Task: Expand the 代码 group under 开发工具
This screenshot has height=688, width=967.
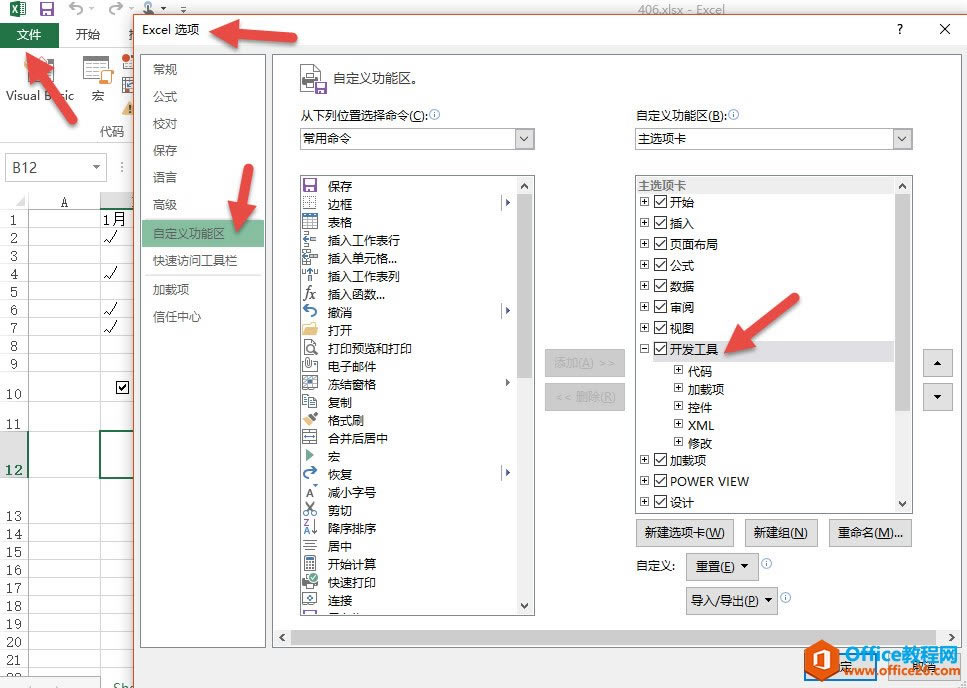Action: pyautogui.click(x=678, y=370)
